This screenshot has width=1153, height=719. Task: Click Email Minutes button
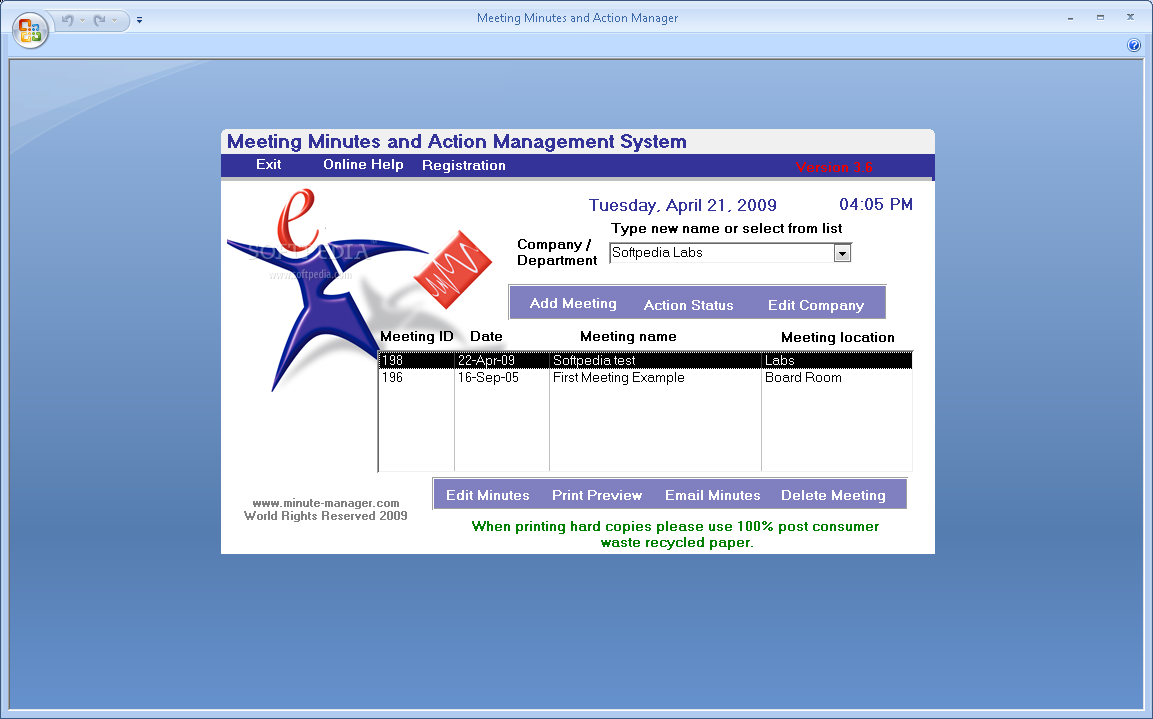713,496
